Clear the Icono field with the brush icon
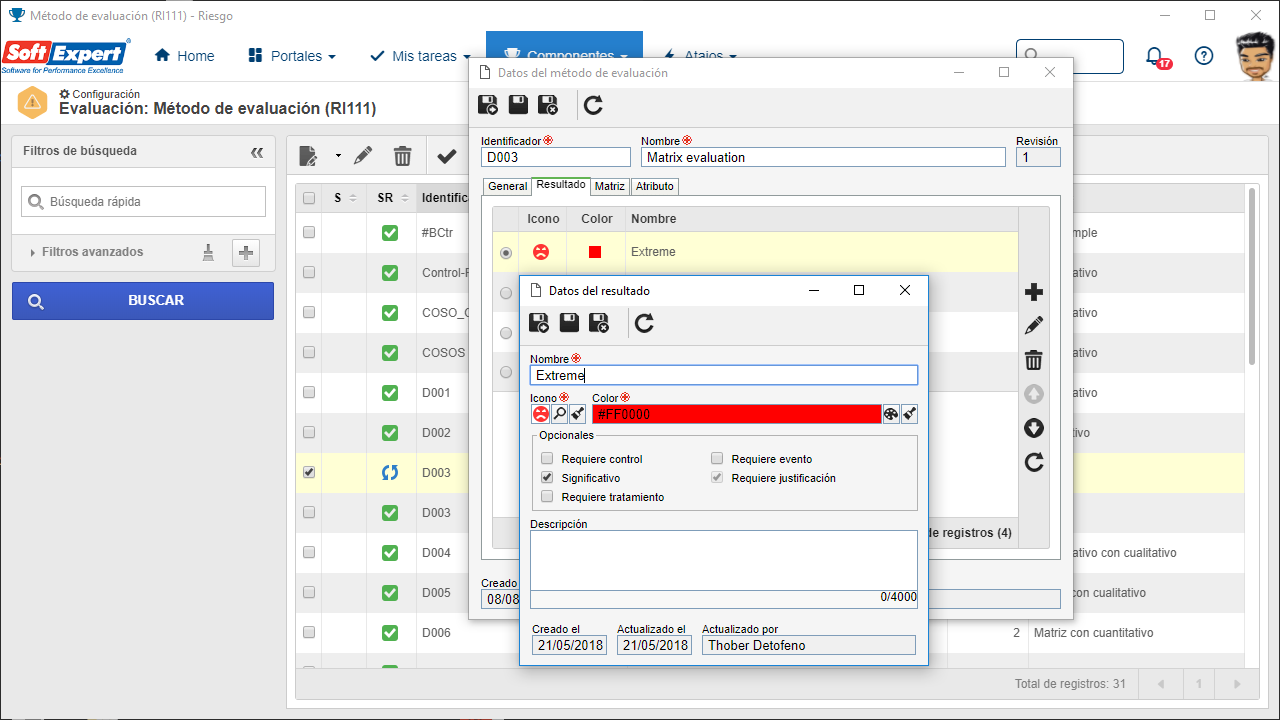This screenshot has width=1280, height=720. [577, 414]
